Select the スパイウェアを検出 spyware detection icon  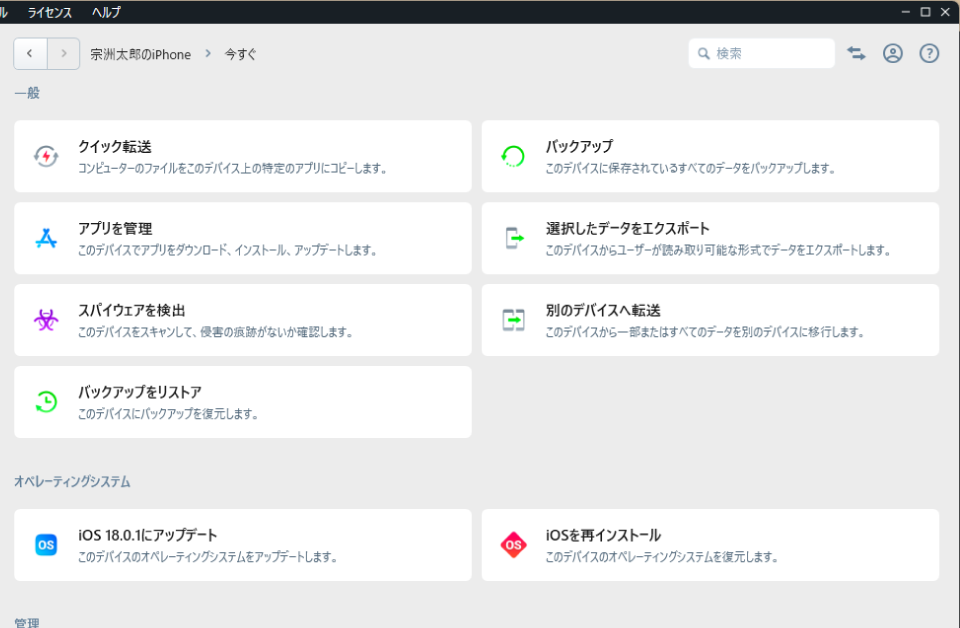pos(45,320)
